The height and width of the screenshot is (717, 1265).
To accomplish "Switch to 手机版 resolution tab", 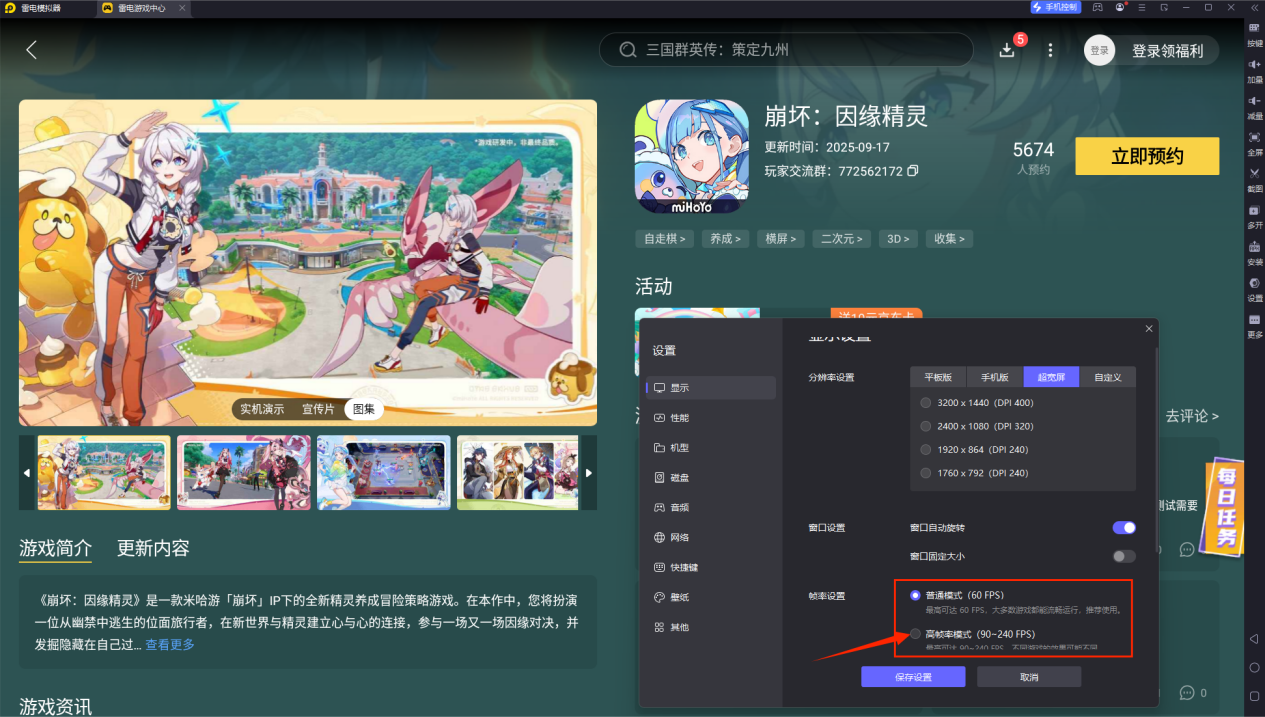I will click(x=995, y=377).
